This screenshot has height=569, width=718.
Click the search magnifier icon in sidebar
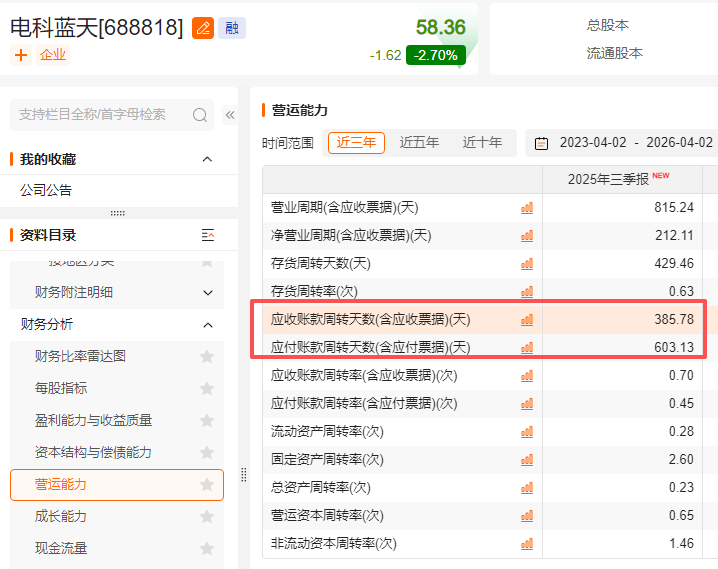coord(200,115)
